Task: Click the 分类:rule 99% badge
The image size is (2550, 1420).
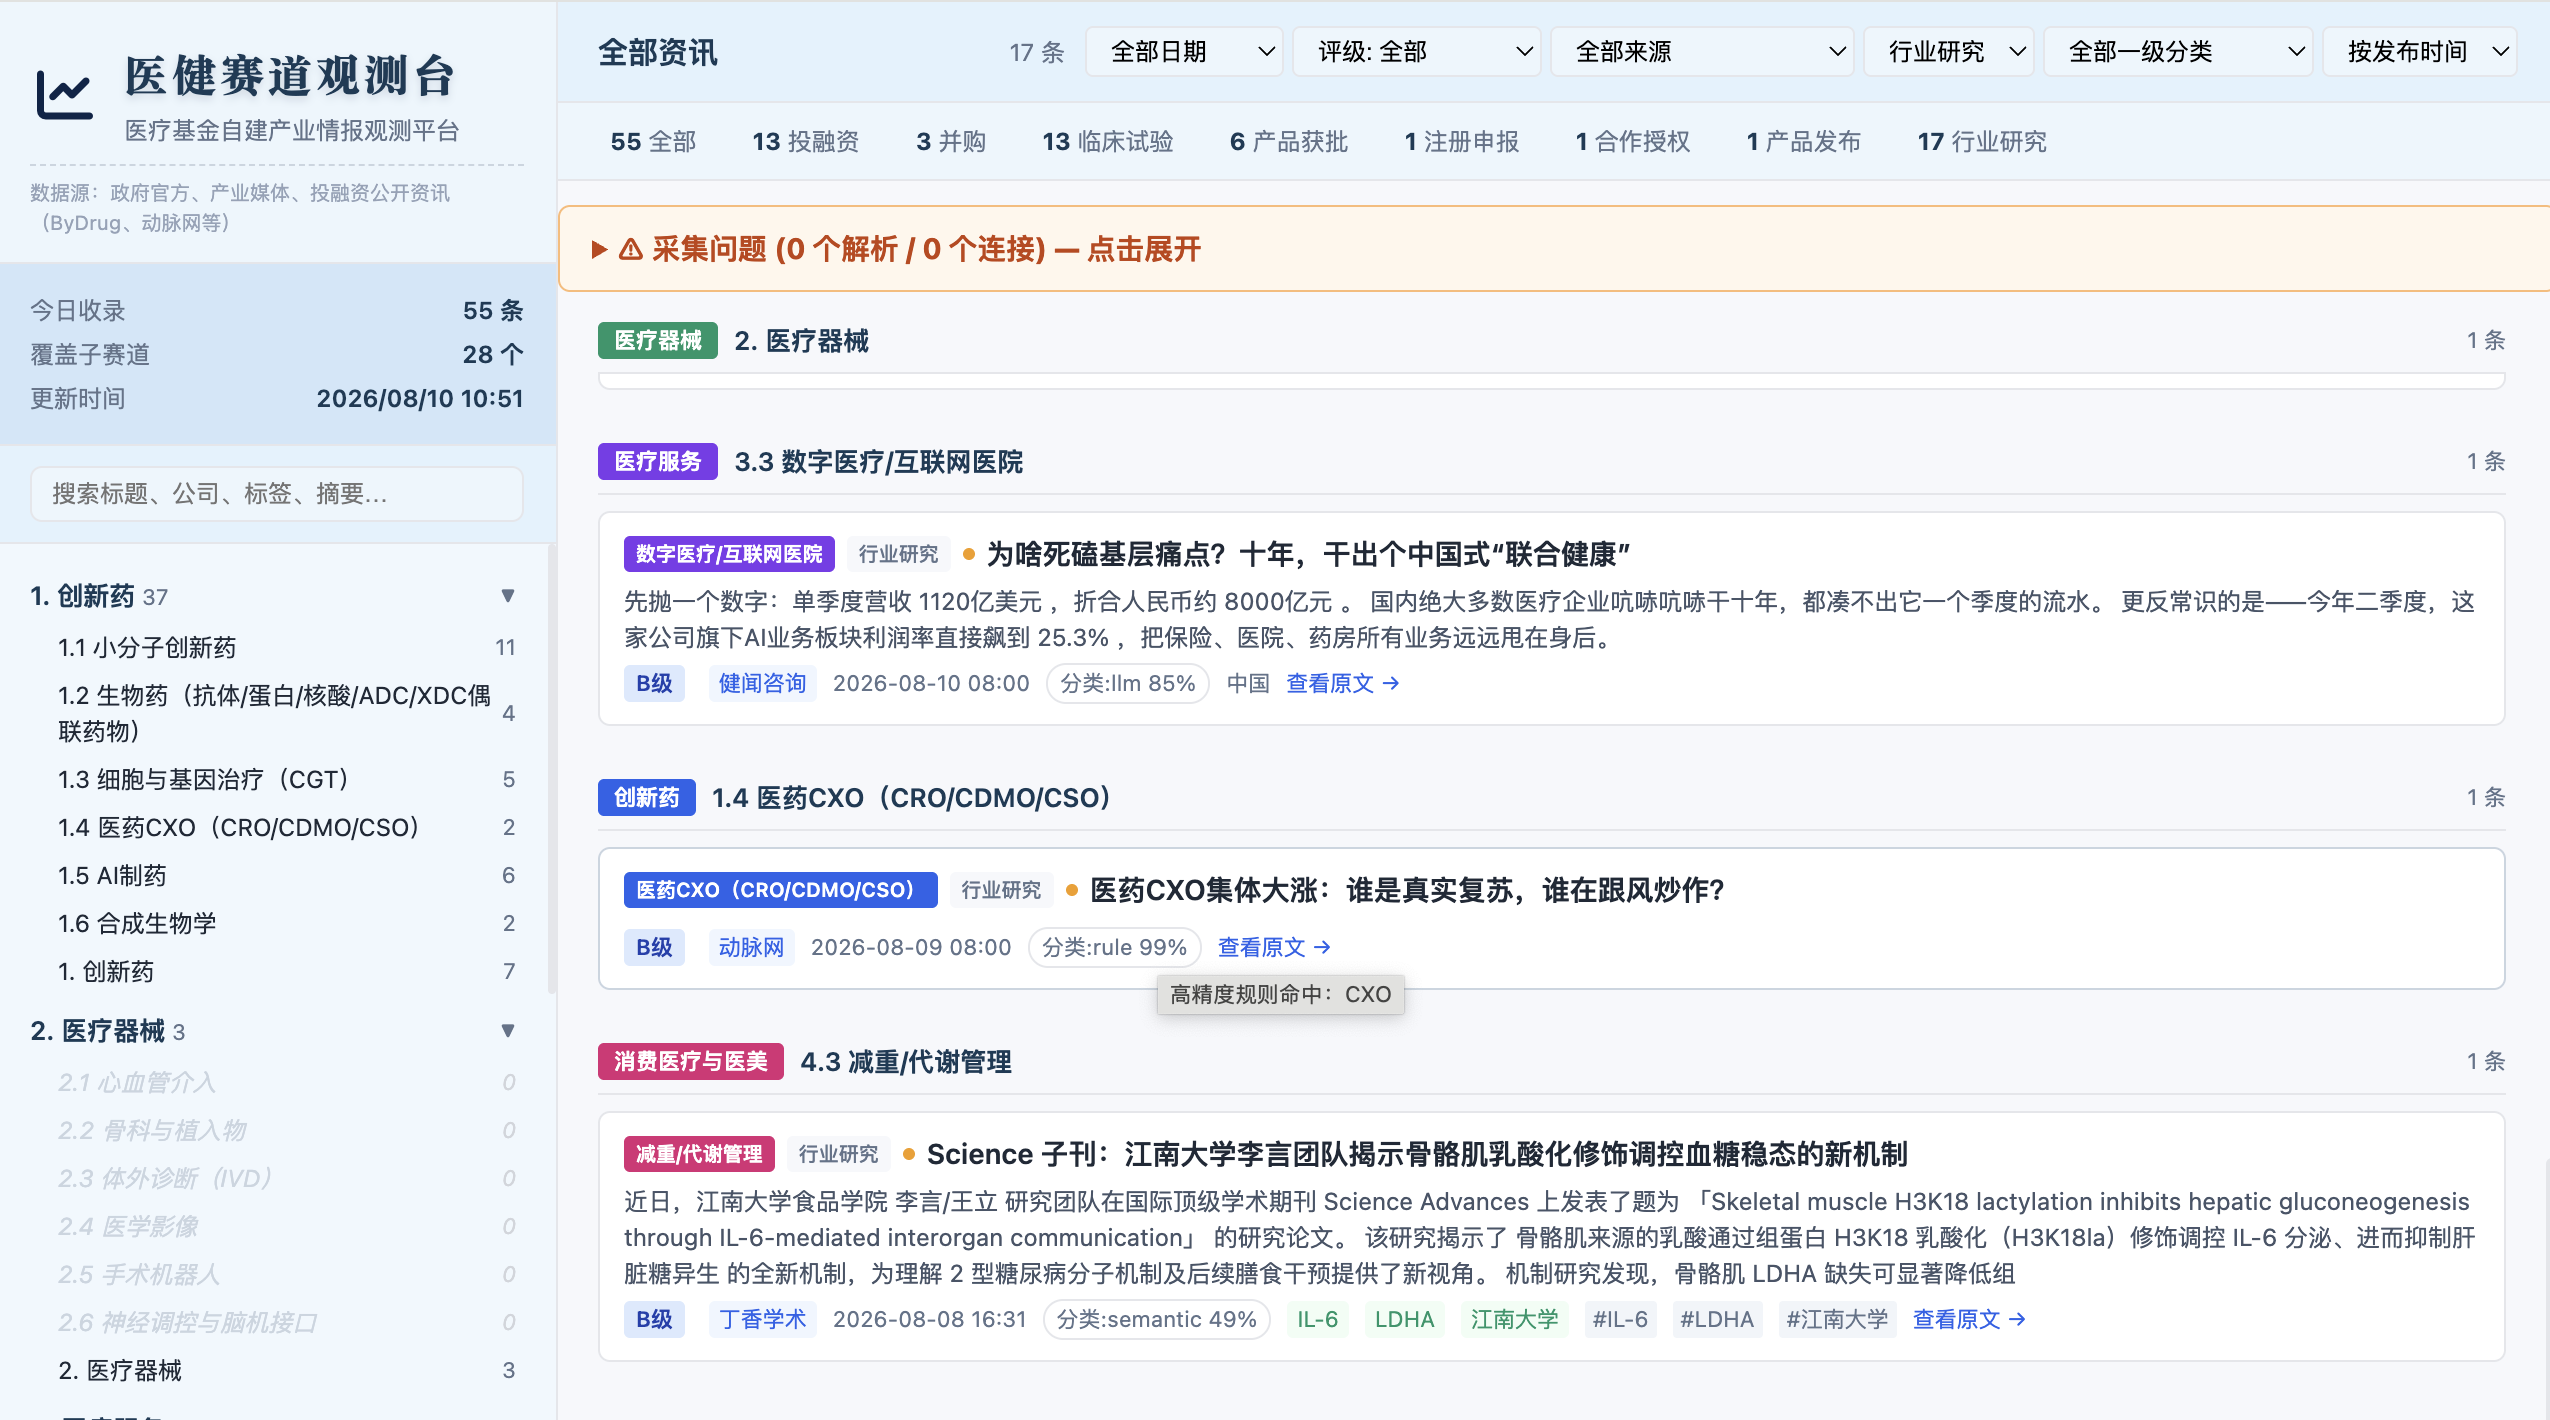Action: click(x=1115, y=948)
